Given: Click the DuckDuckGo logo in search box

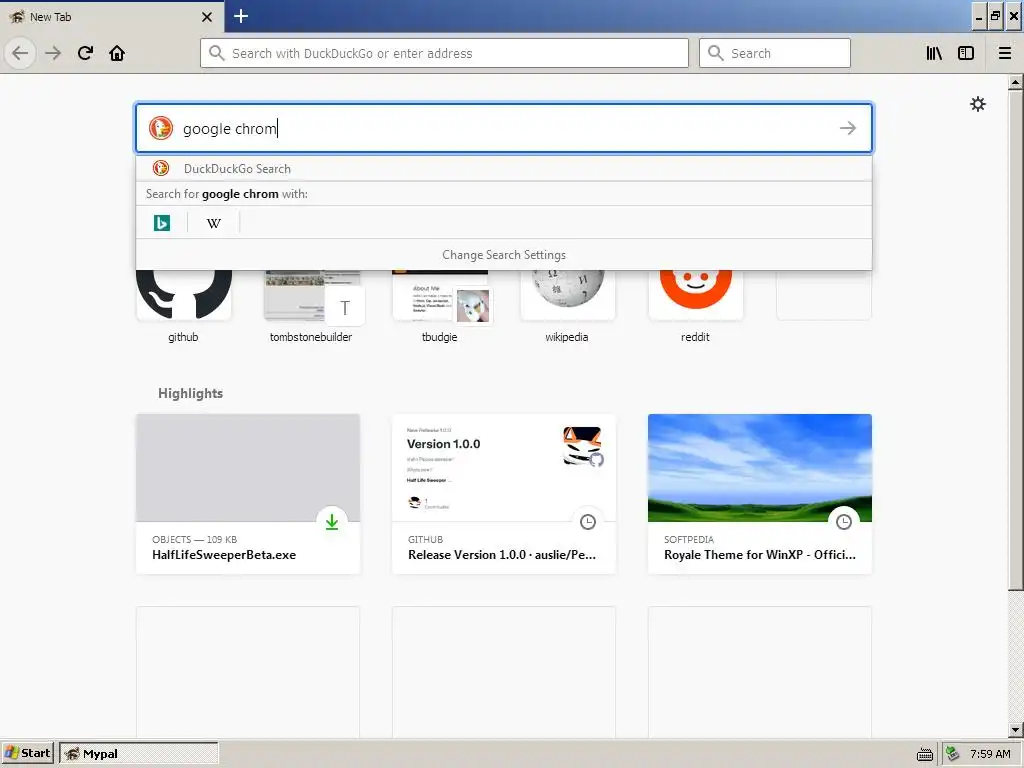Looking at the screenshot, I should [x=161, y=128].
